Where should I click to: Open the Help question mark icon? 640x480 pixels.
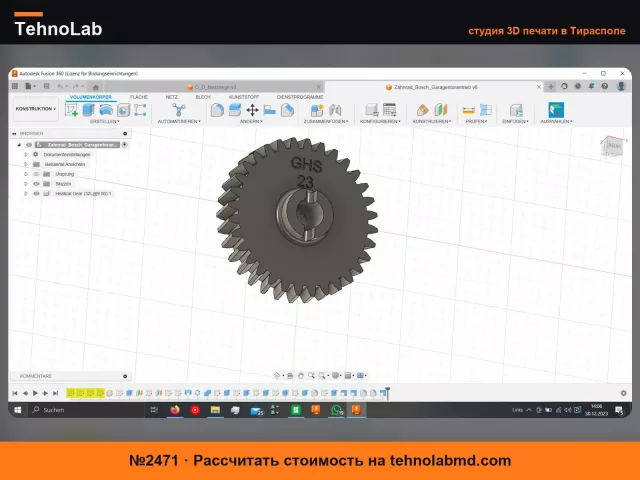(604, 86)
